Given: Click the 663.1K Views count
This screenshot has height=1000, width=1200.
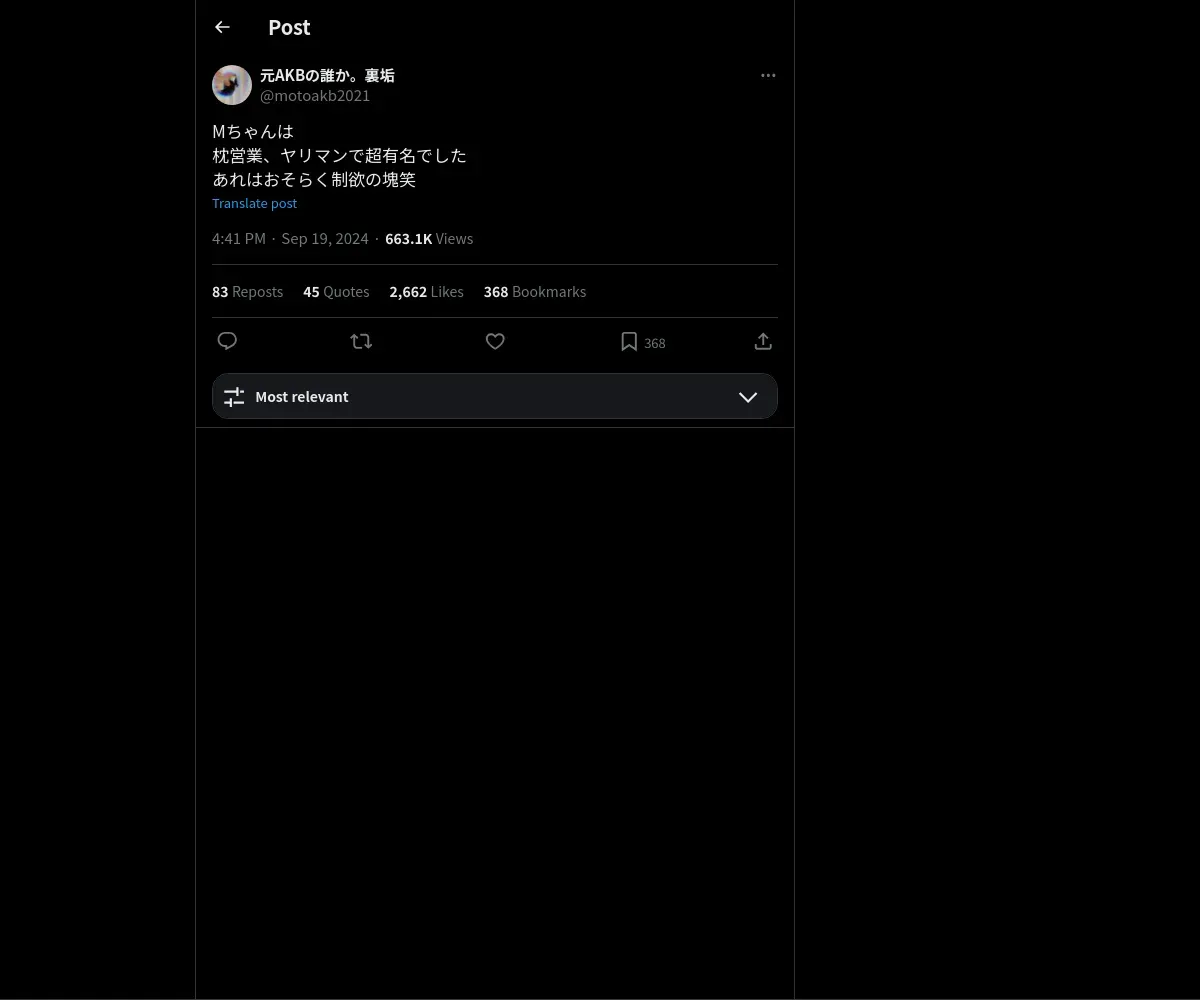Looking at the screenshot, I should [429, 239].
